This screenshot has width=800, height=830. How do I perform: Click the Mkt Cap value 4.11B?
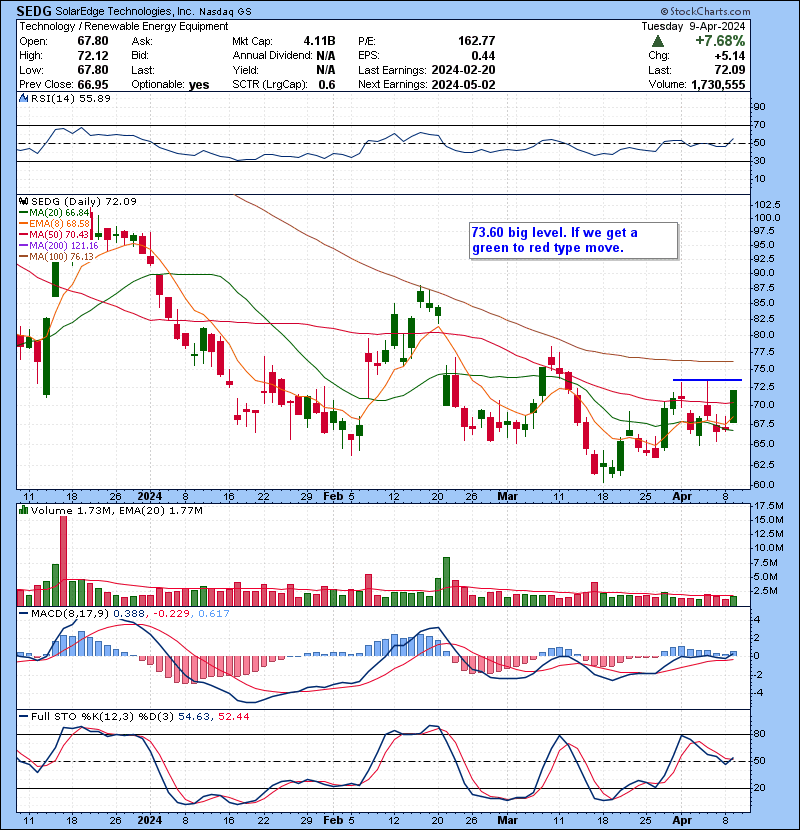coord(319,41)
